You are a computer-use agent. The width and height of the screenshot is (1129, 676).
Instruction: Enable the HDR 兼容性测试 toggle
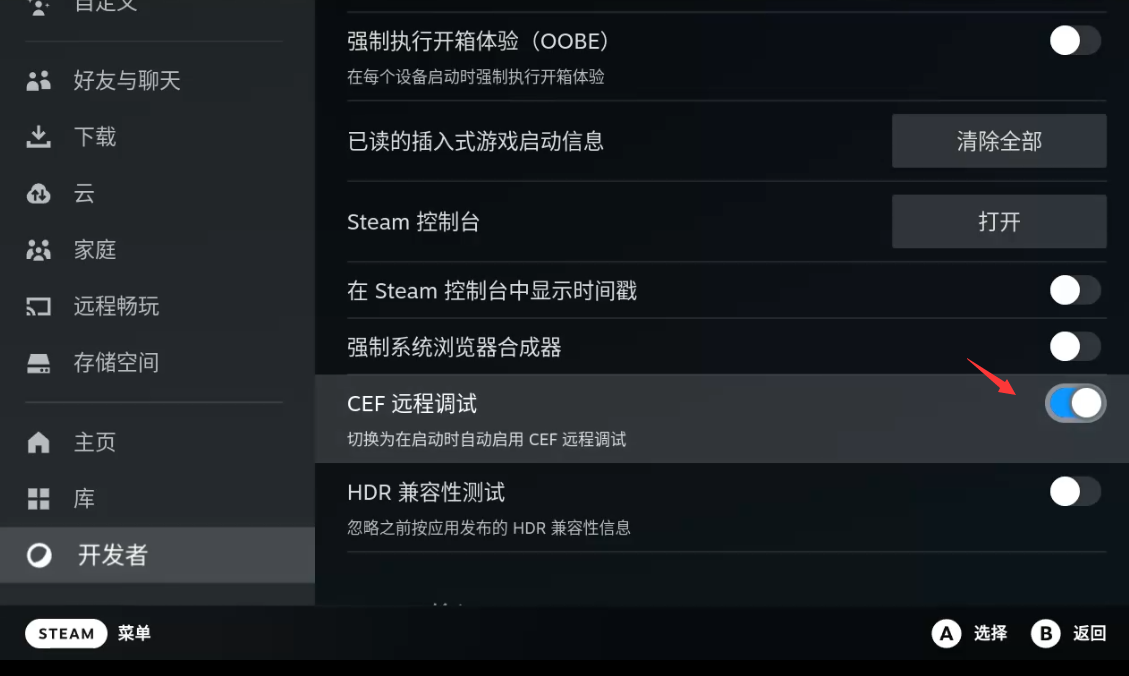point(1075,491)
